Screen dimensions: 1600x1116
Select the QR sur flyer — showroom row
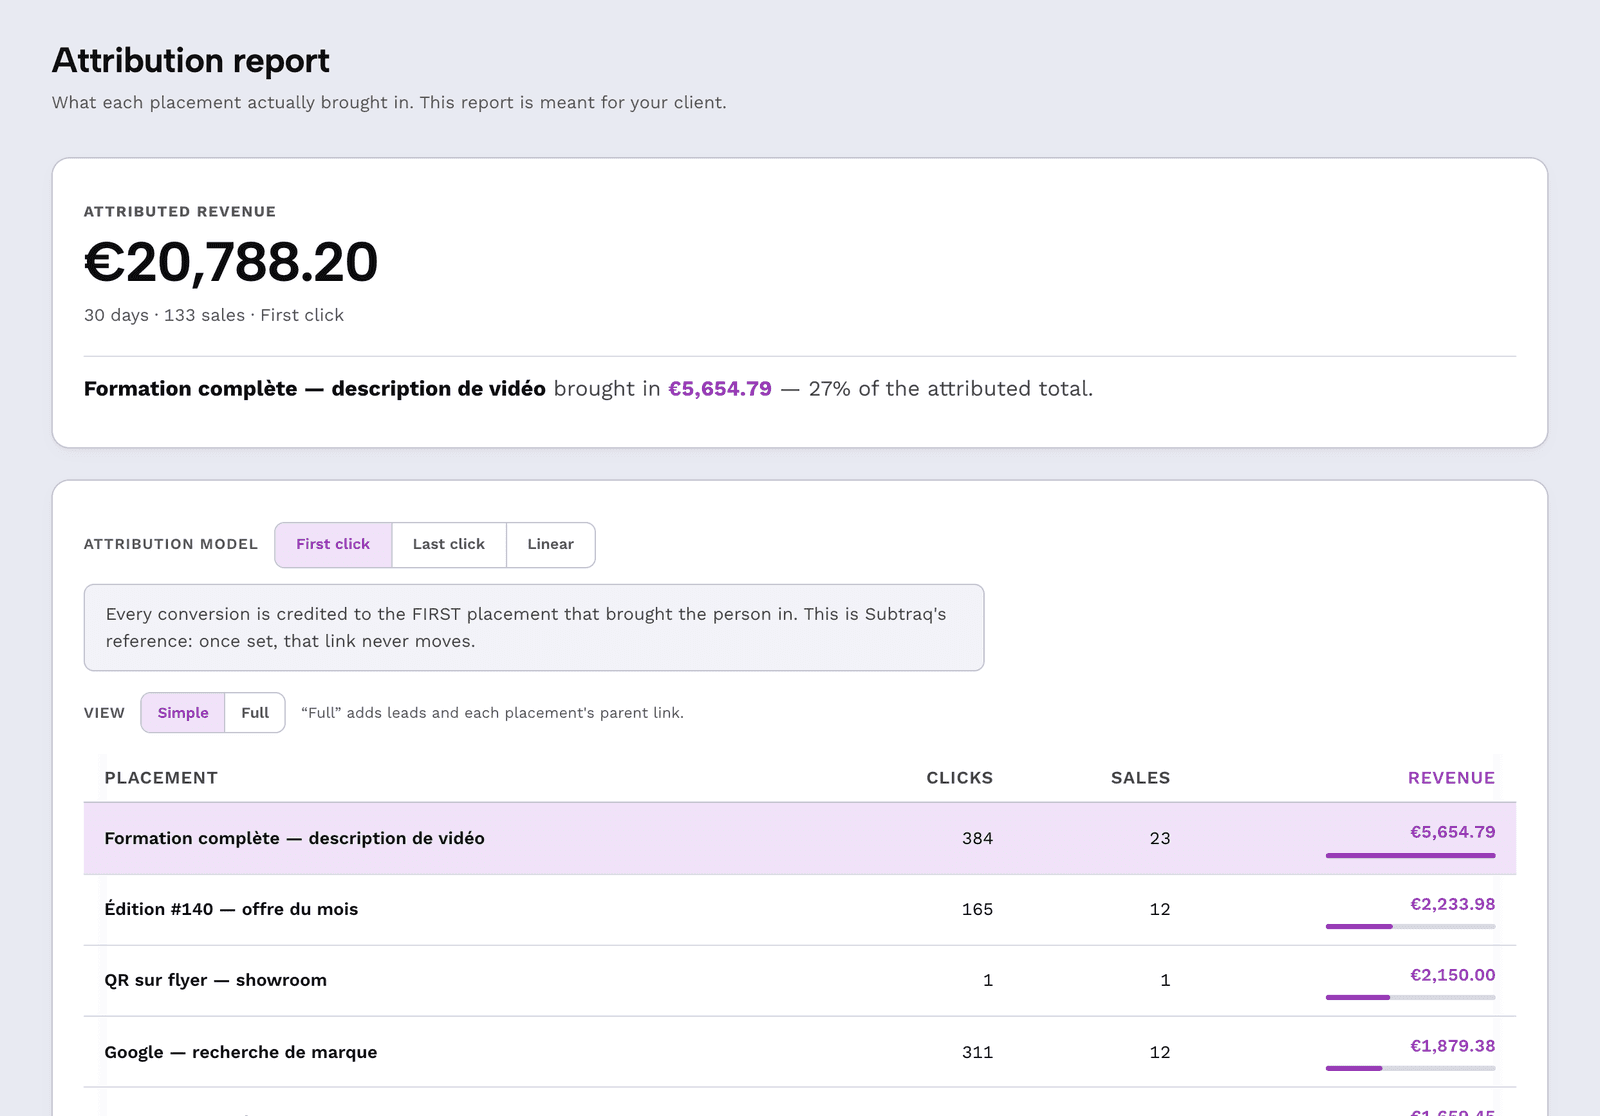(x=800, y=981)
